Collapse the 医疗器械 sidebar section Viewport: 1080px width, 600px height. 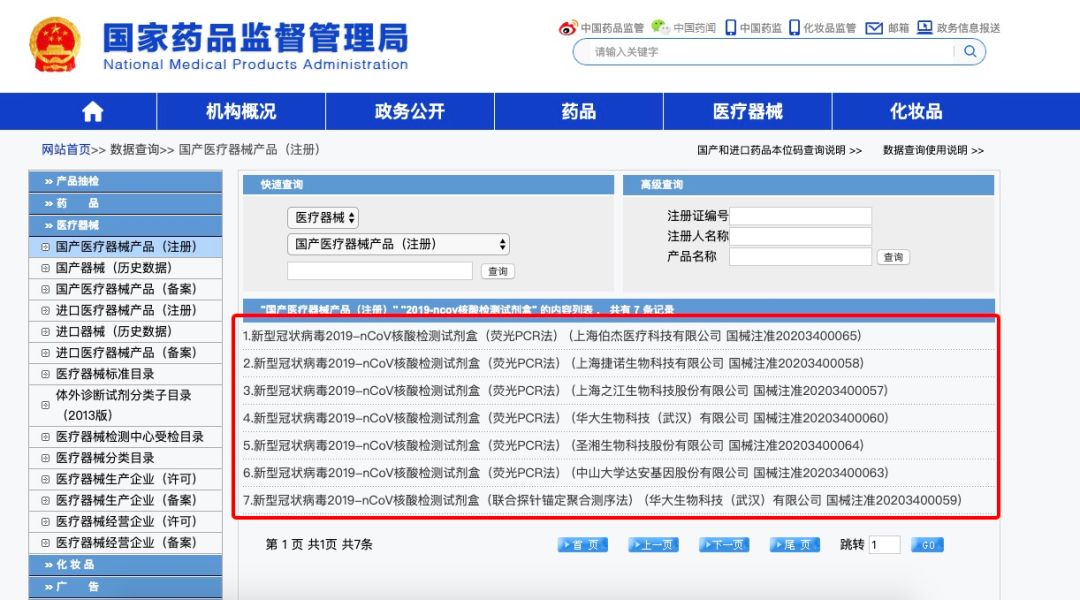[125, 225]
